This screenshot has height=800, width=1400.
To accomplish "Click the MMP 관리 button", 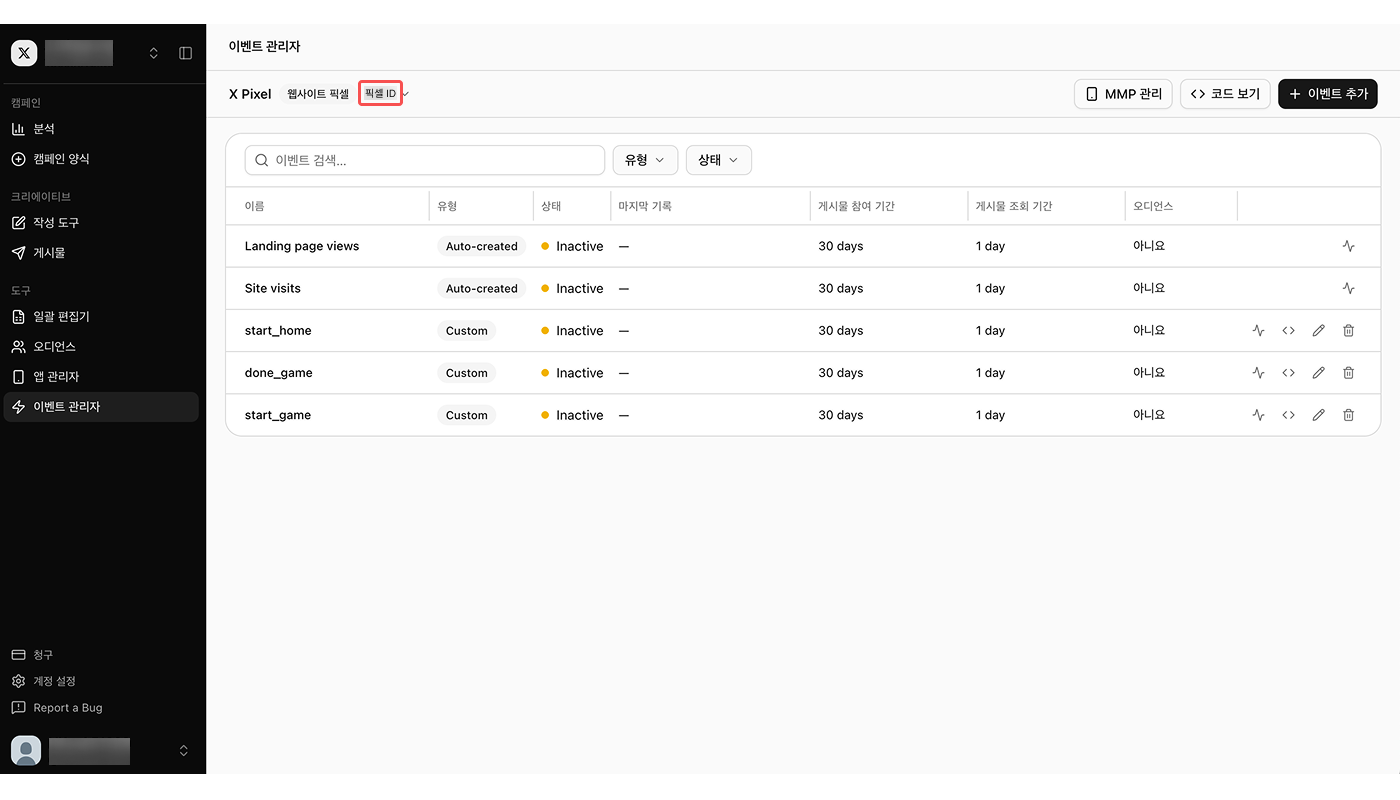I will (1124, 94).
